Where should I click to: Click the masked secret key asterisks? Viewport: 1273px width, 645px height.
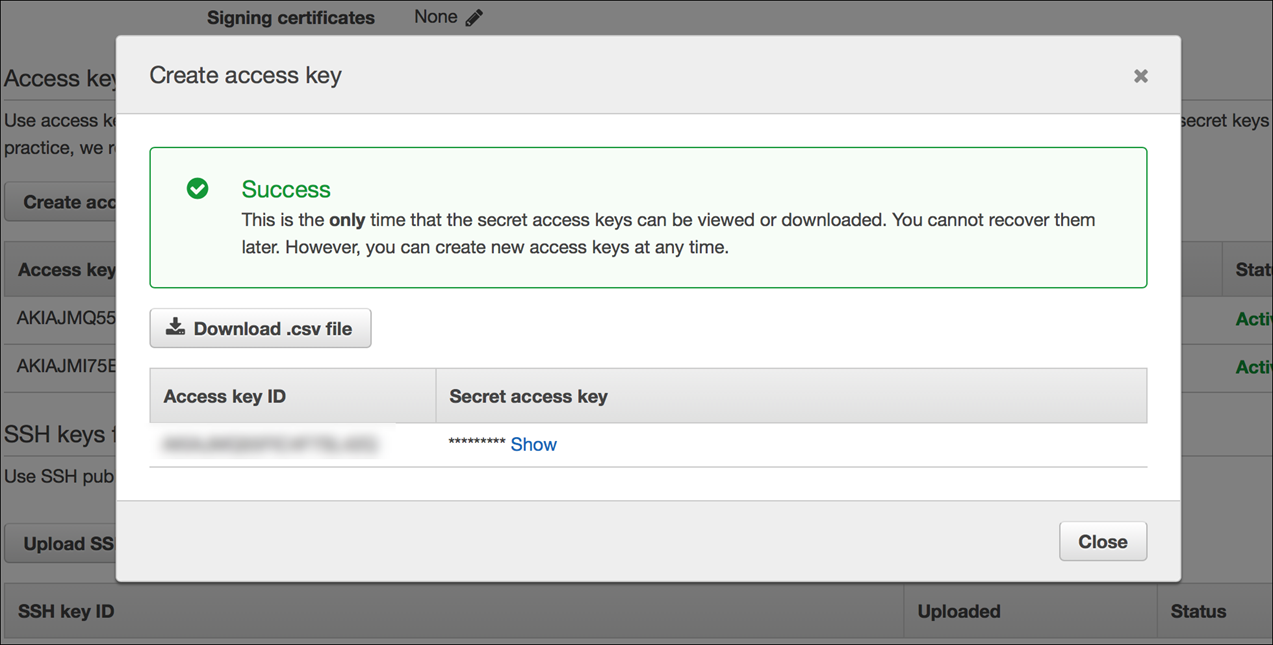tap(476, 444)
